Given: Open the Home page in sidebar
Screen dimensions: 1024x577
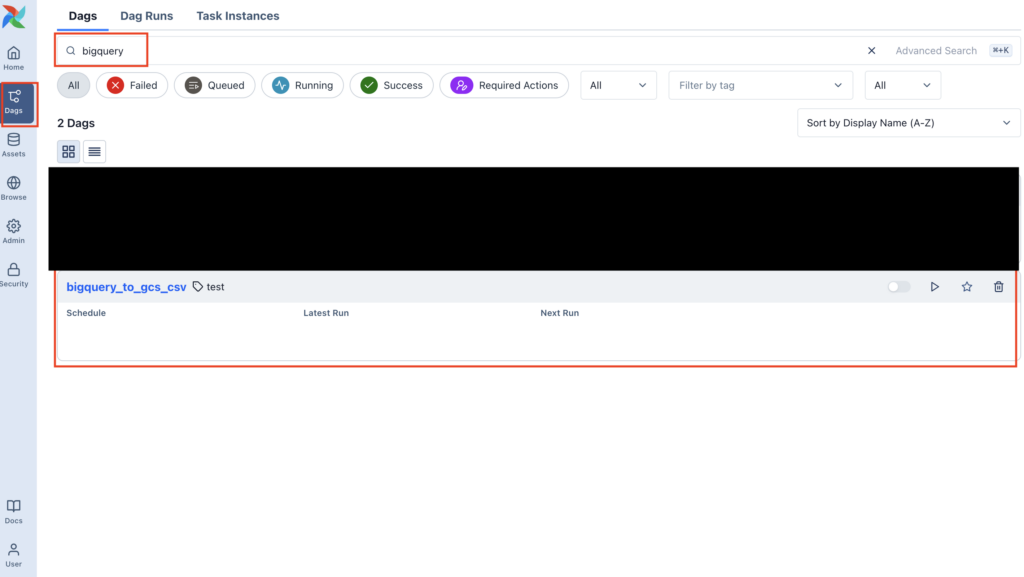Looking at the screenshot, I should [14, 58].
